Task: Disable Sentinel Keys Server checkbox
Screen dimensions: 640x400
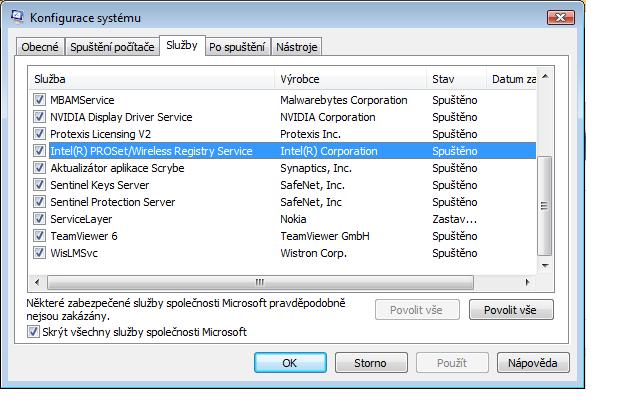Action: click(x=39, y=185)
